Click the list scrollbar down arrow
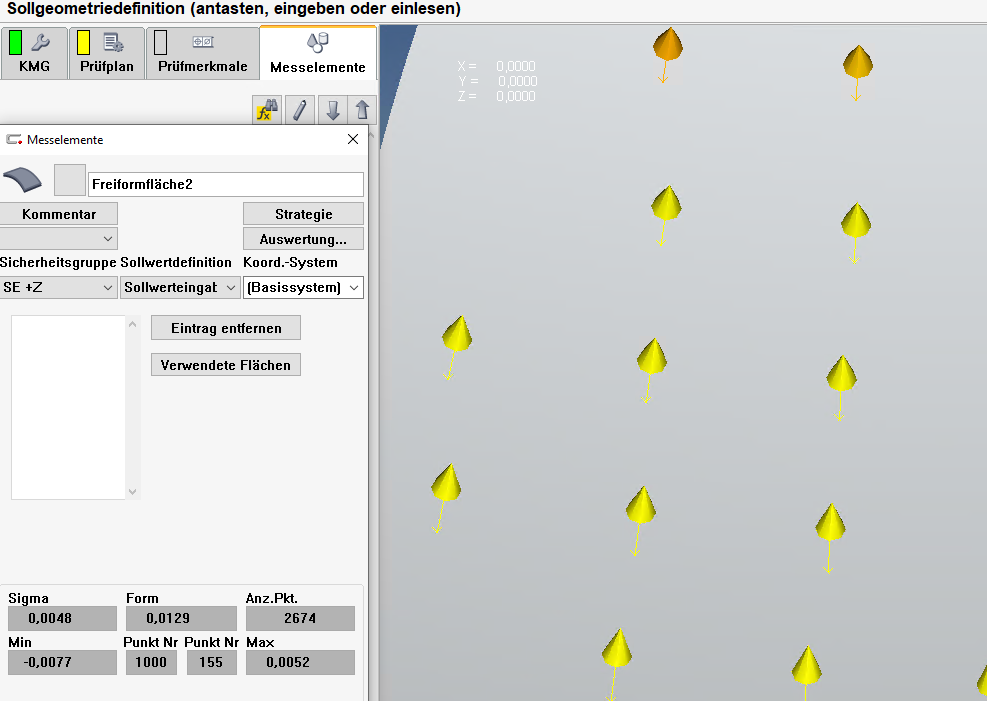This screenshot has height=701, width=987. 132,491
